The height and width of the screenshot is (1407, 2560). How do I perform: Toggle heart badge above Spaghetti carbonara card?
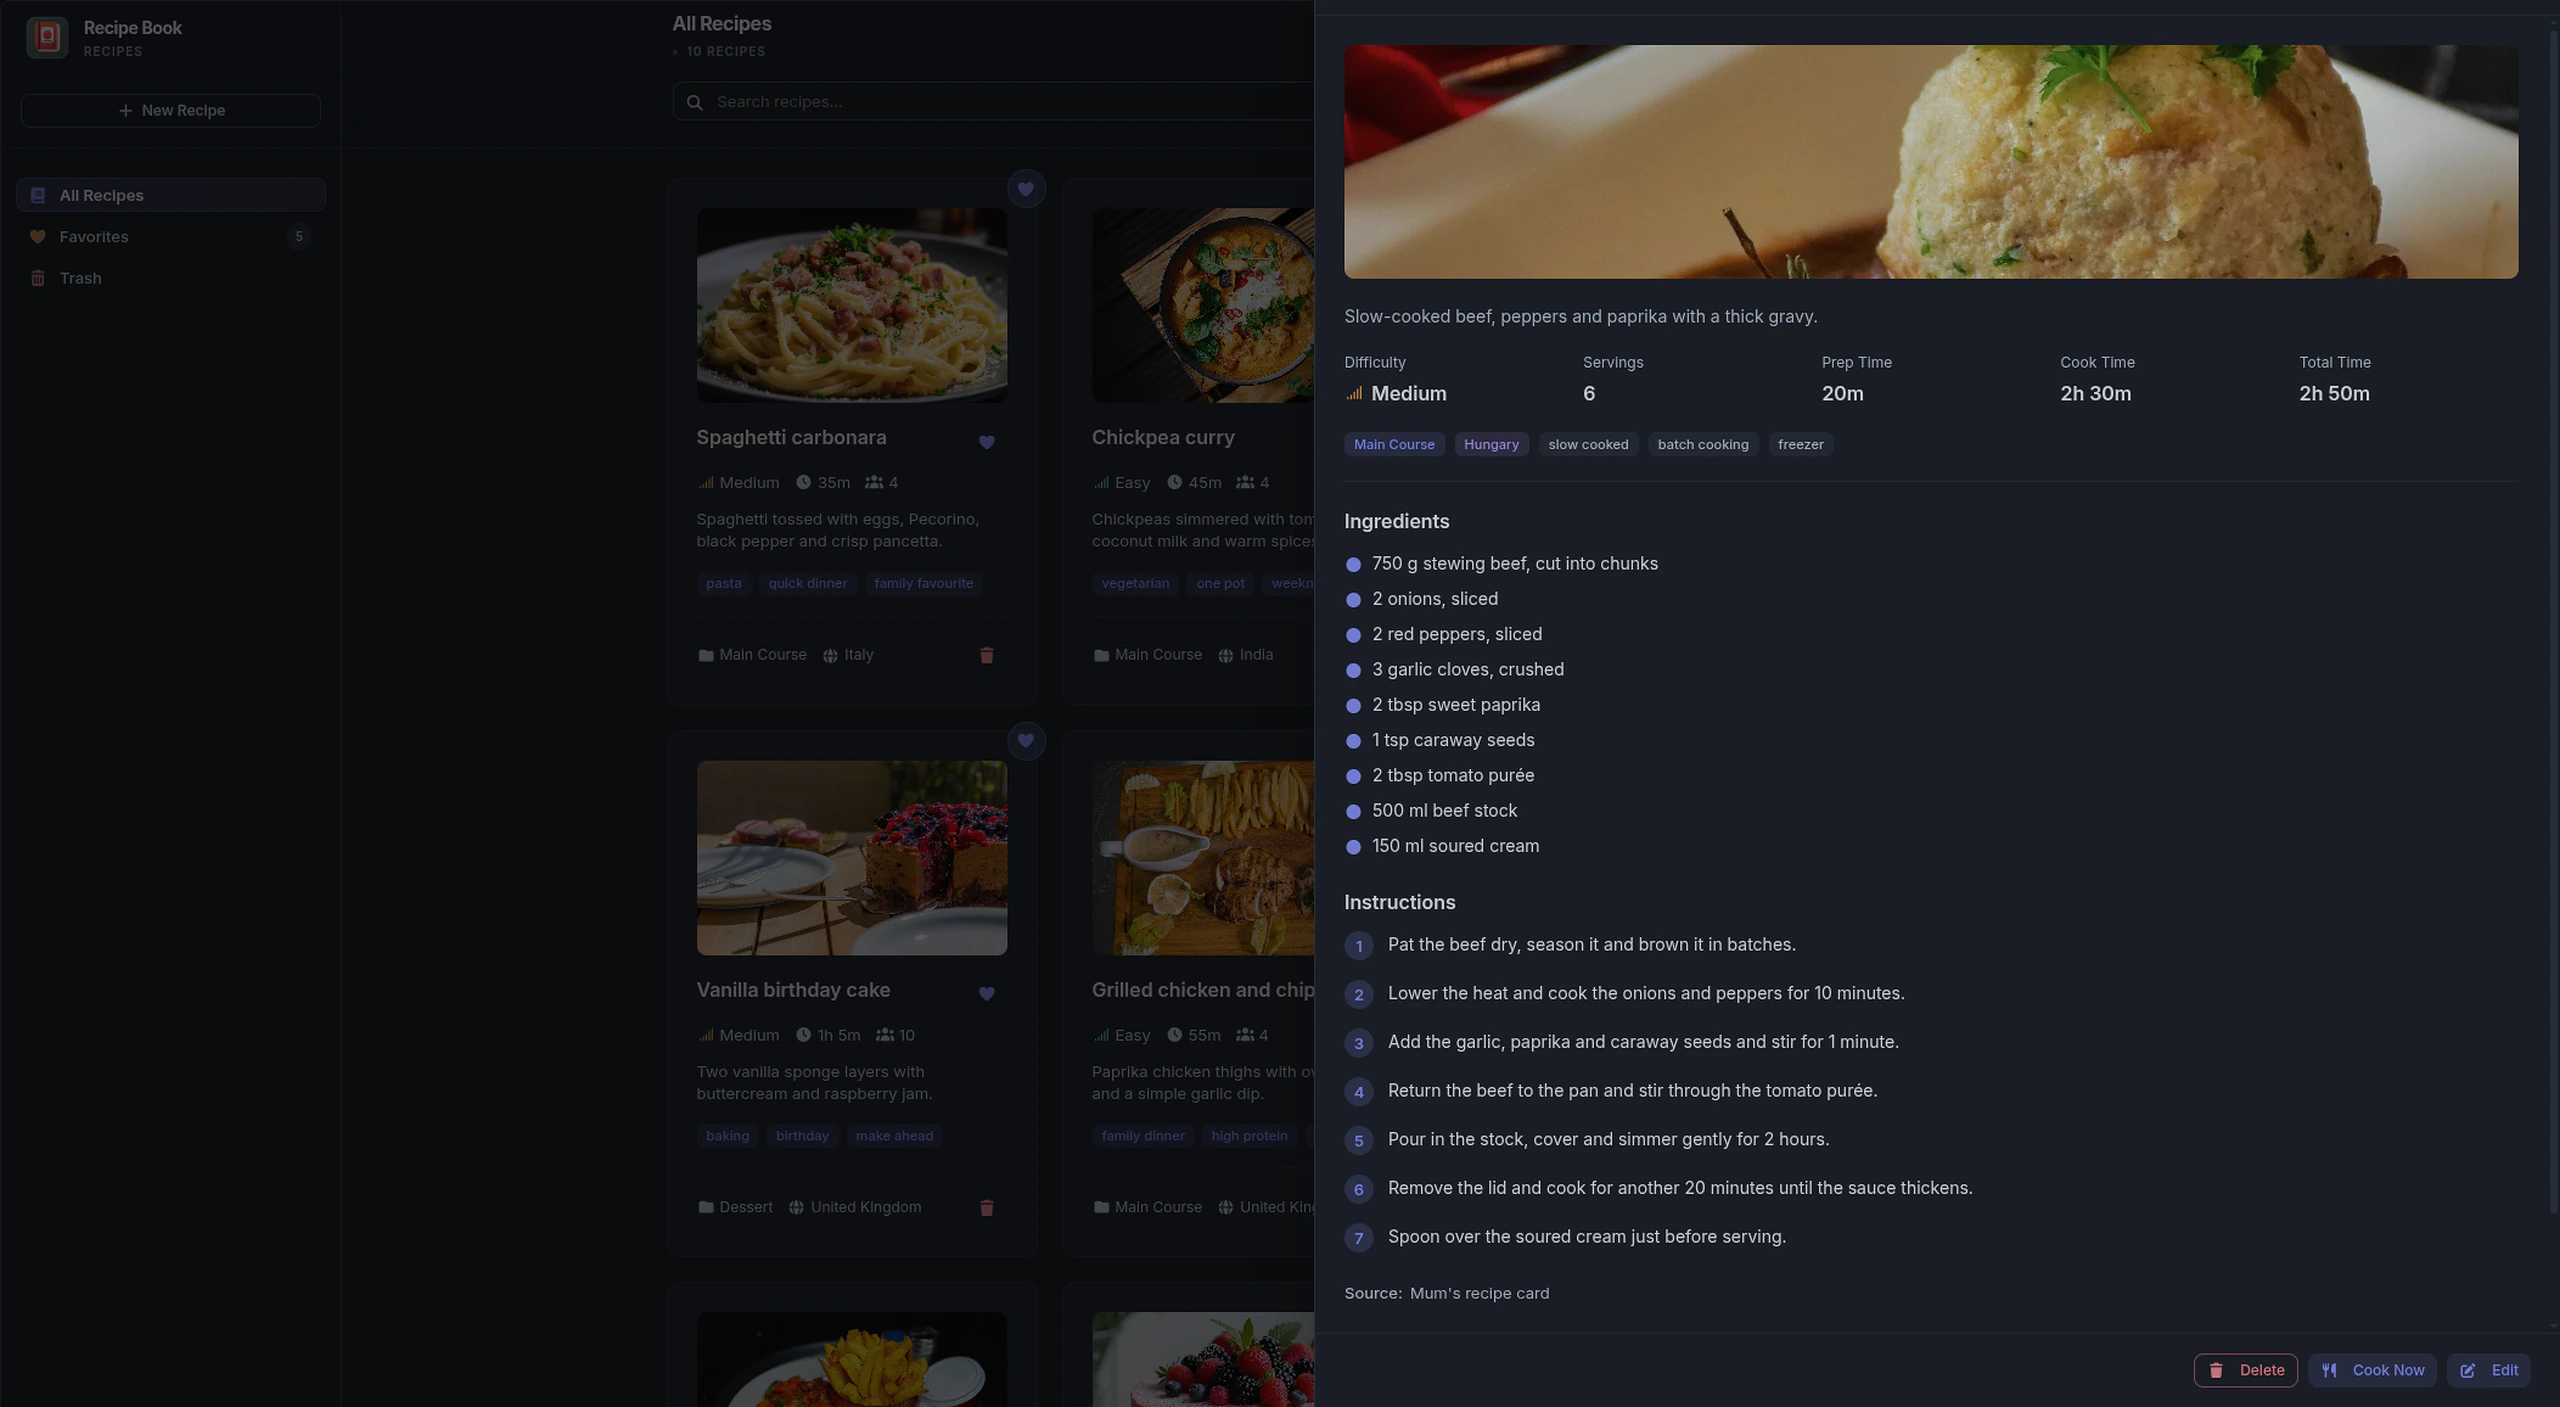1025,189
